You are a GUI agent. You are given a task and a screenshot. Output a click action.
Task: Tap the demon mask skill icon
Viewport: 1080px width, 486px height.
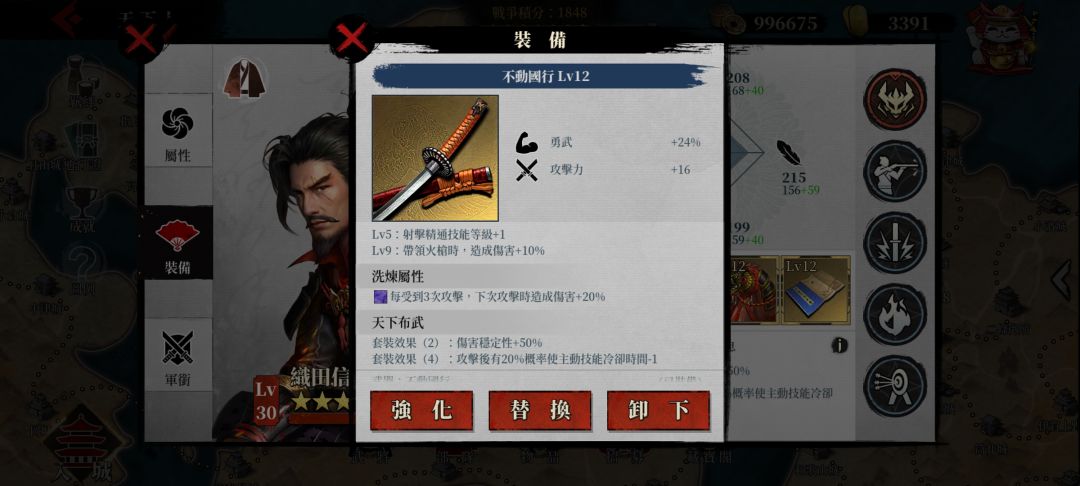click(x=895, y=100)
